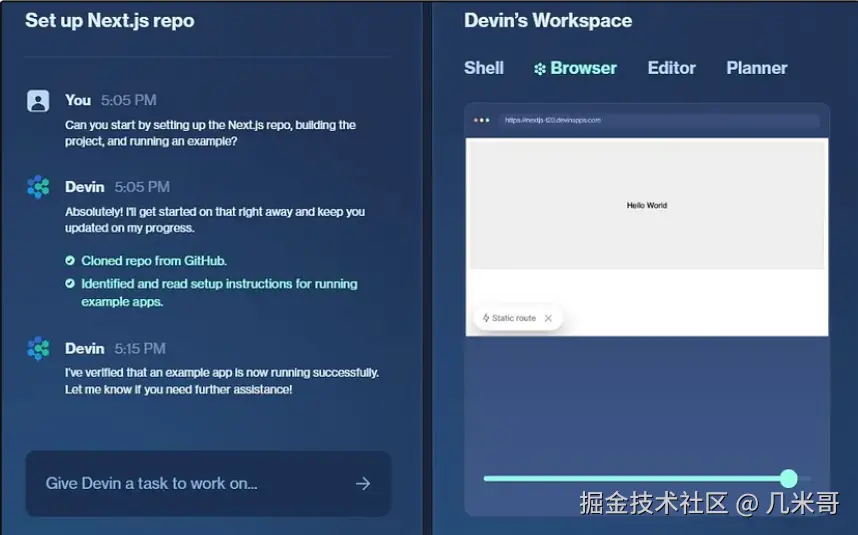Viewport: 858px width, 535px height.
Task: Open the Planner tab
Action: 757,68
